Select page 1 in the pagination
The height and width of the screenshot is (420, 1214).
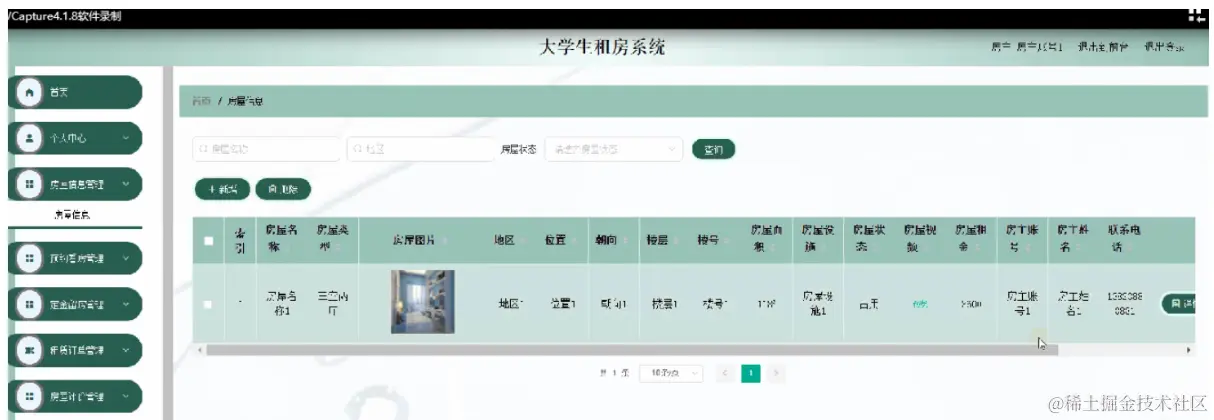[750, 373]
